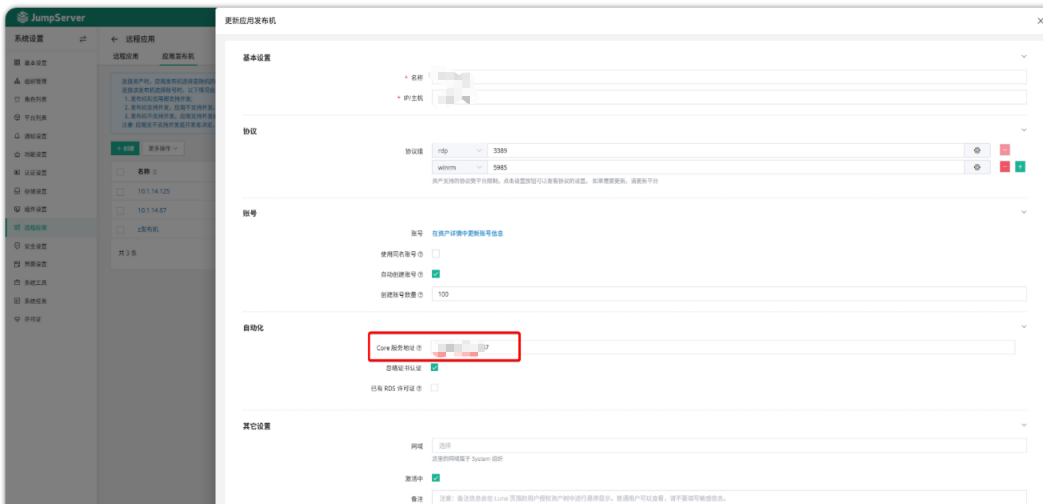This screenshot has height=504, width=1043.
Task: Uncheck the 自动创建账号 checkbox
Action: tap(435, 274)
